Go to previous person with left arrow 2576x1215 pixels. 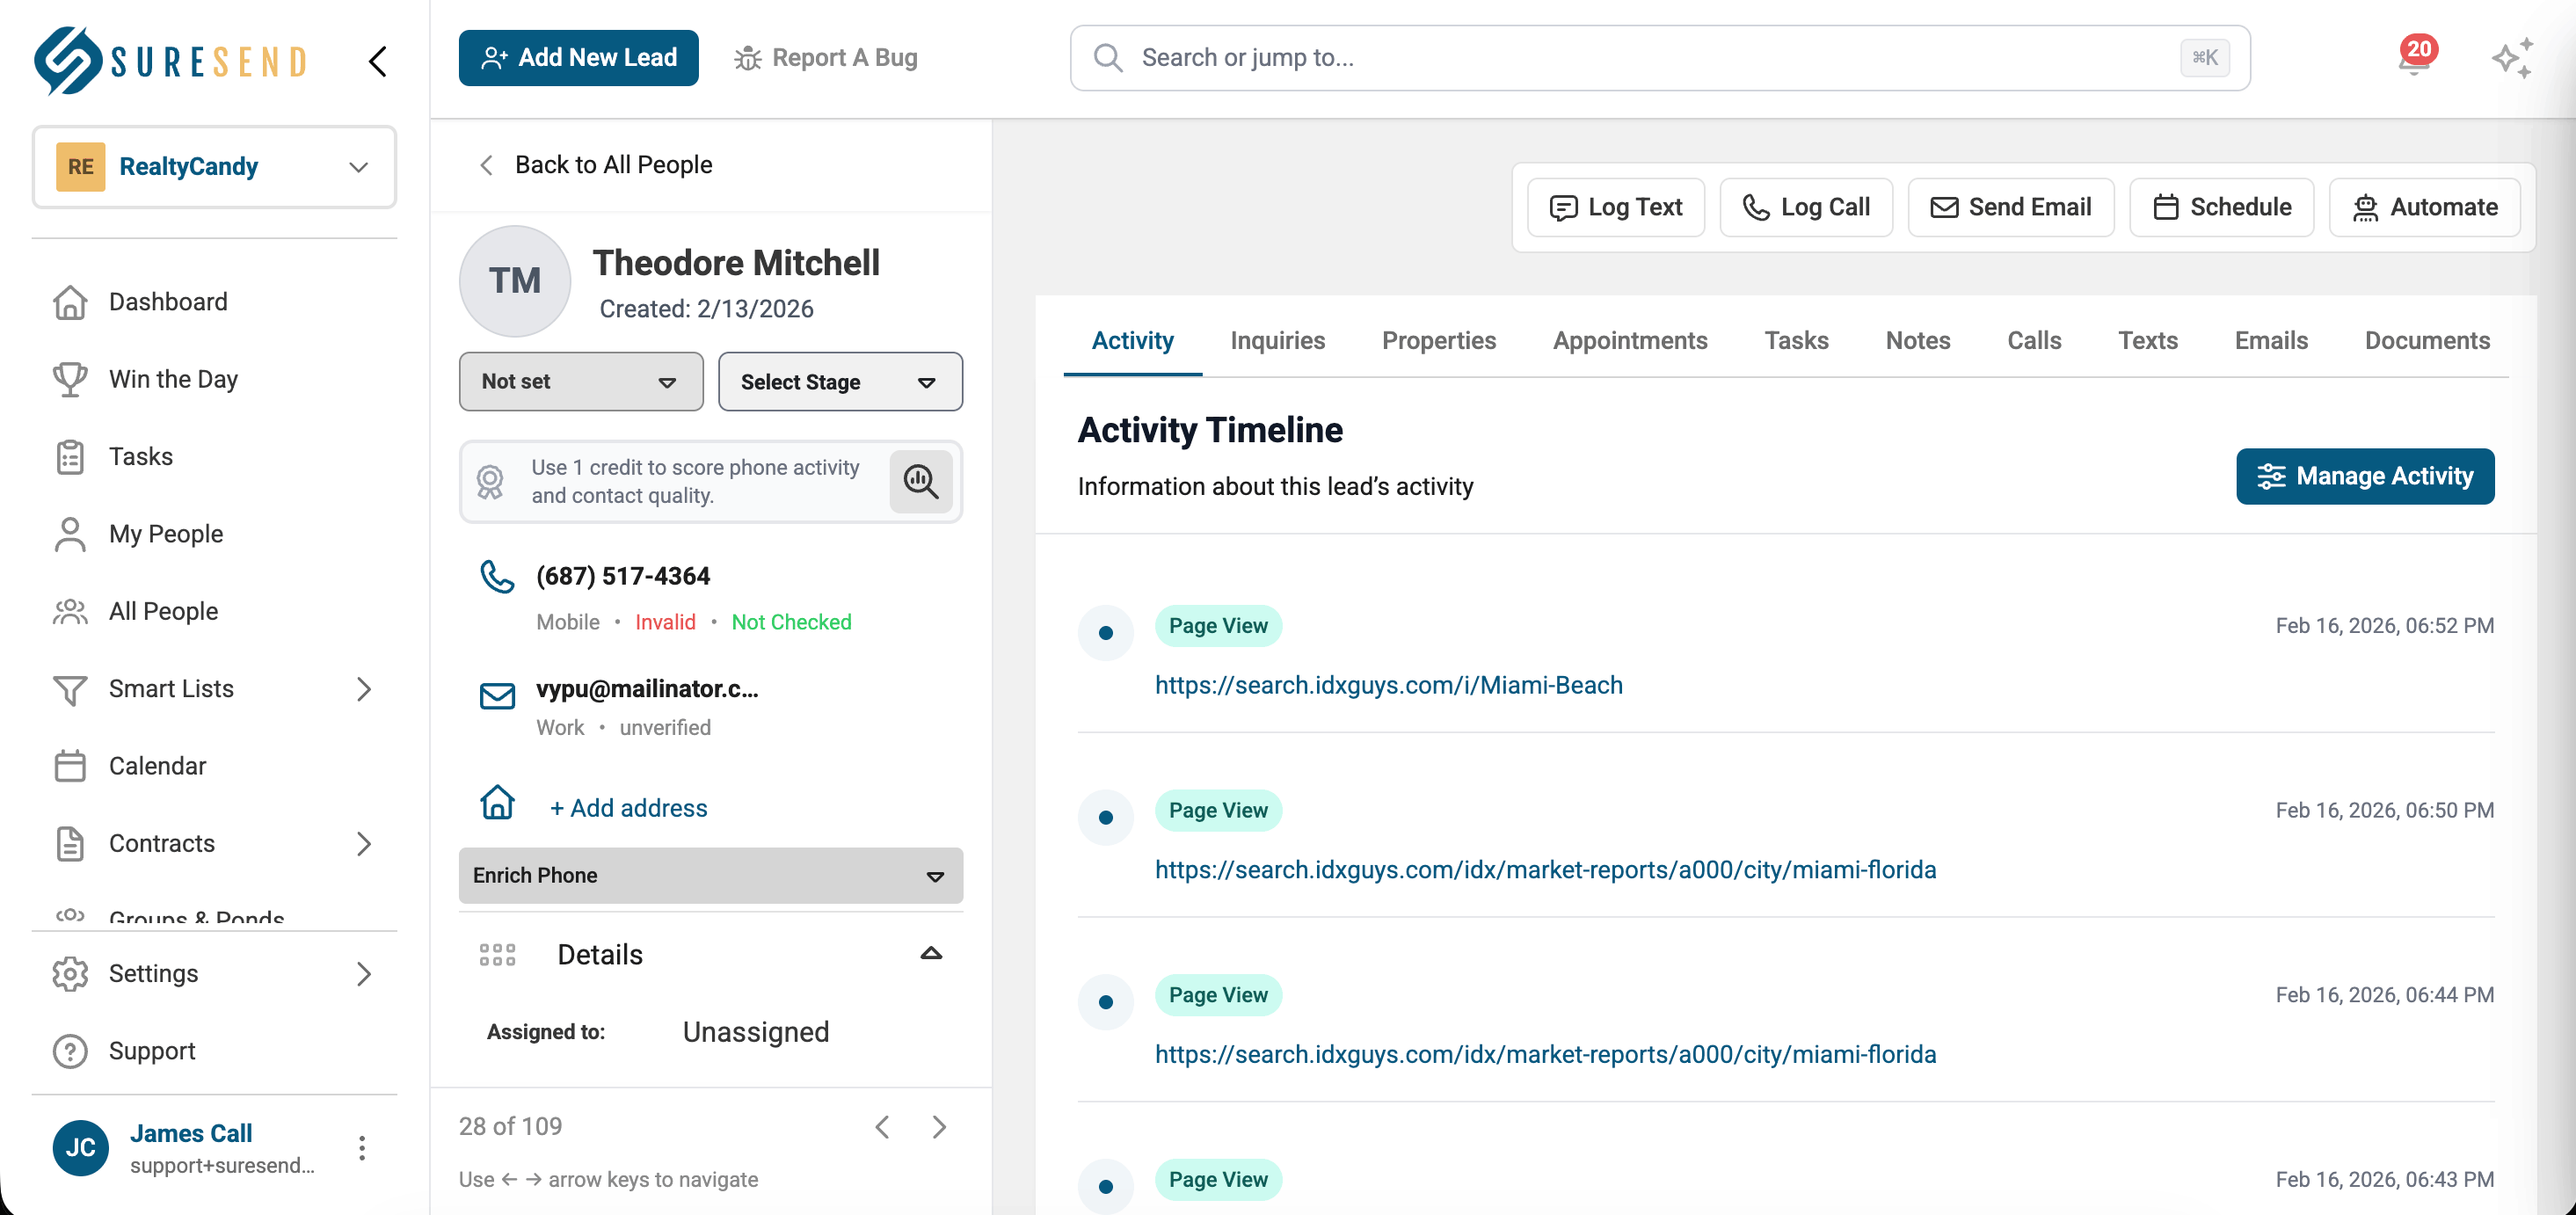coord(882,1127)
